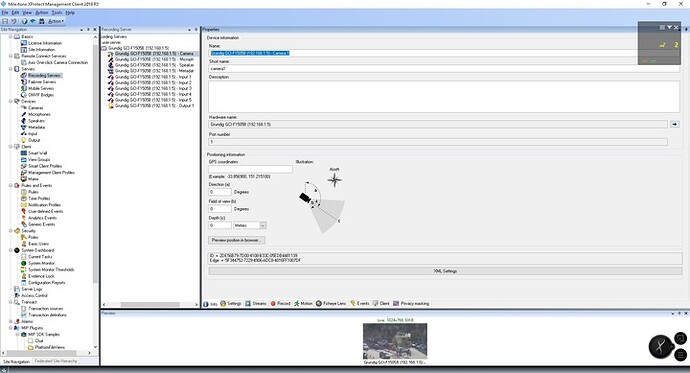Click the Failover Servers icon
The height and width of the screenshot is (373, 690).
click(24, 82)
